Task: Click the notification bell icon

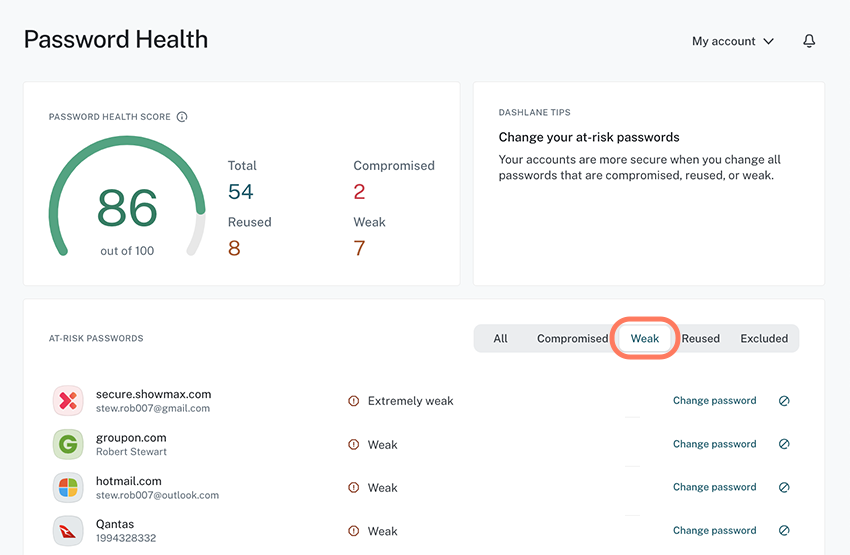Action: tap(809, 41)
